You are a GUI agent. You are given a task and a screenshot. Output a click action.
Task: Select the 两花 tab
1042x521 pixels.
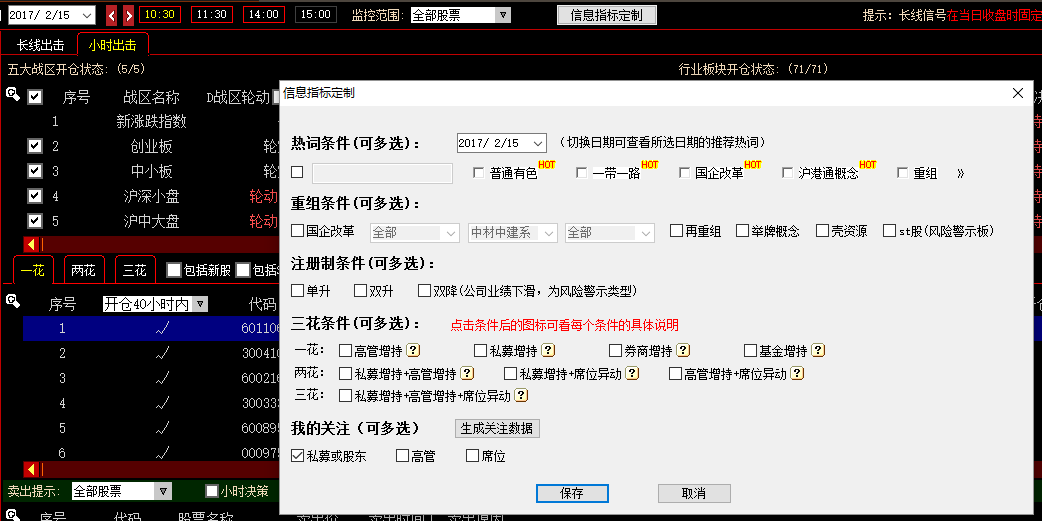pos(84,270)
